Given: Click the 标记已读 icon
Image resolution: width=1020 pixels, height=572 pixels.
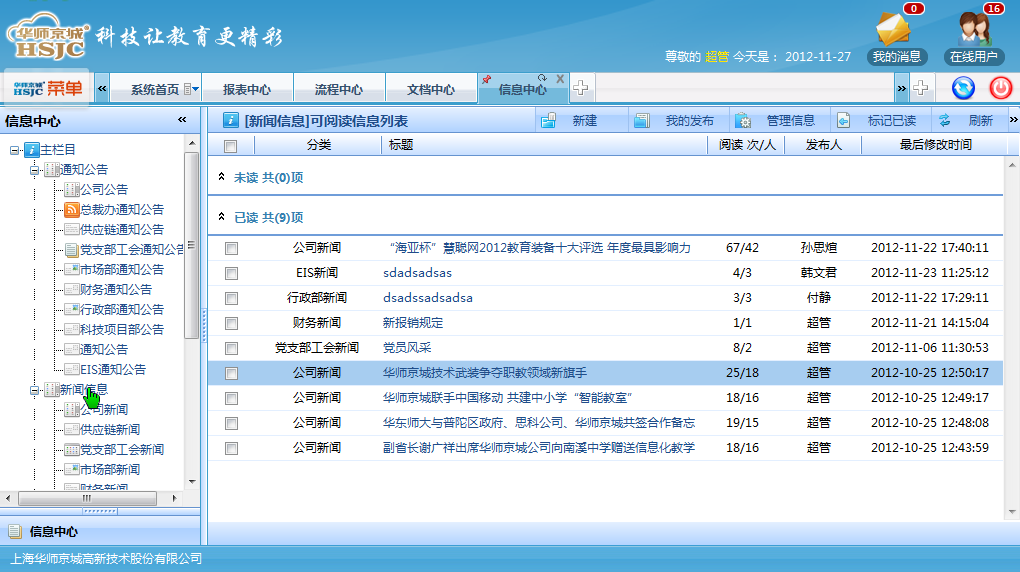Looking at the screenshot, I should pos(844,120).
